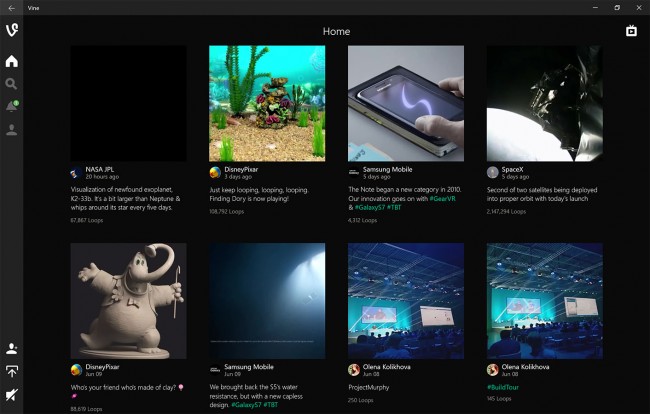This screenshot has width=650, height=414.
Task: Minimize the Vine window
Action: [595, 7]
